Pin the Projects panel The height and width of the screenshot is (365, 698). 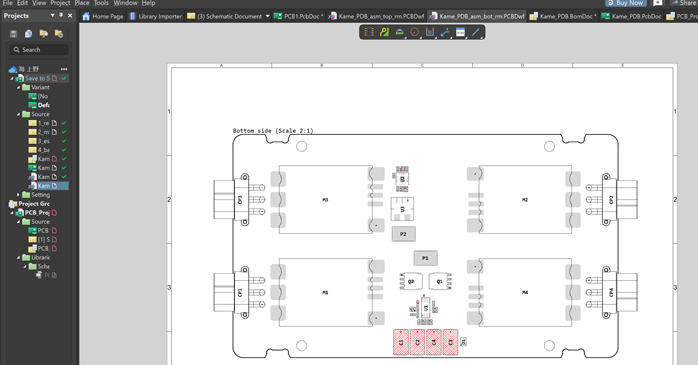61,15
